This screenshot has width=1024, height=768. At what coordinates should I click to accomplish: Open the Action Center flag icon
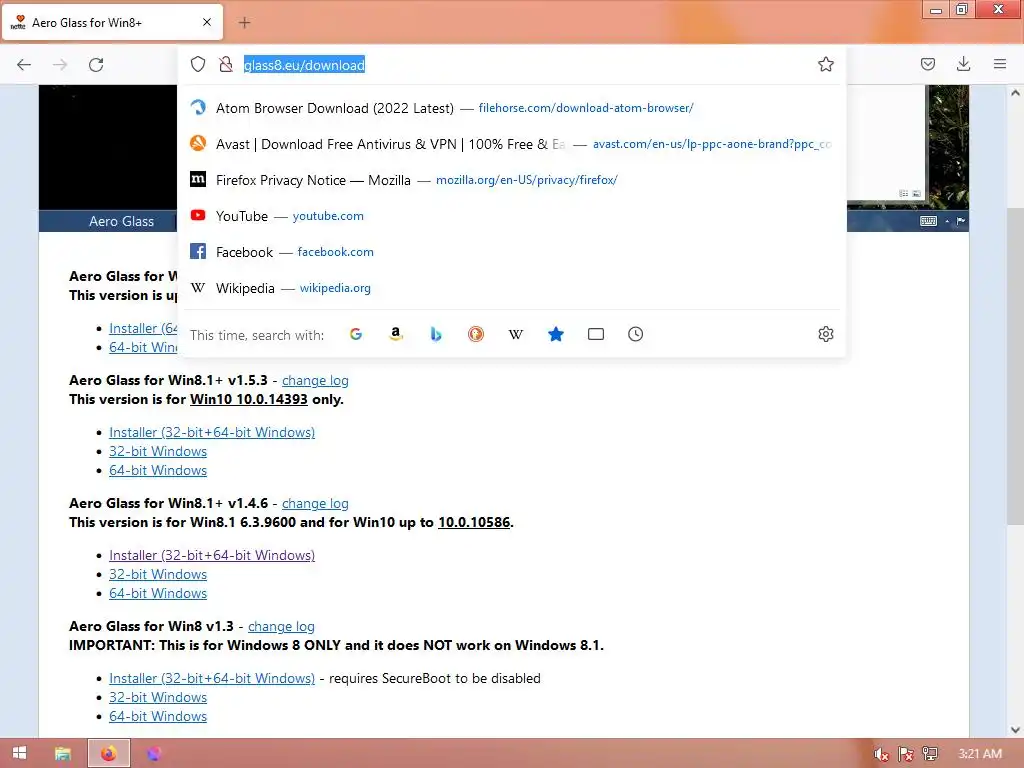pos(906,754)
